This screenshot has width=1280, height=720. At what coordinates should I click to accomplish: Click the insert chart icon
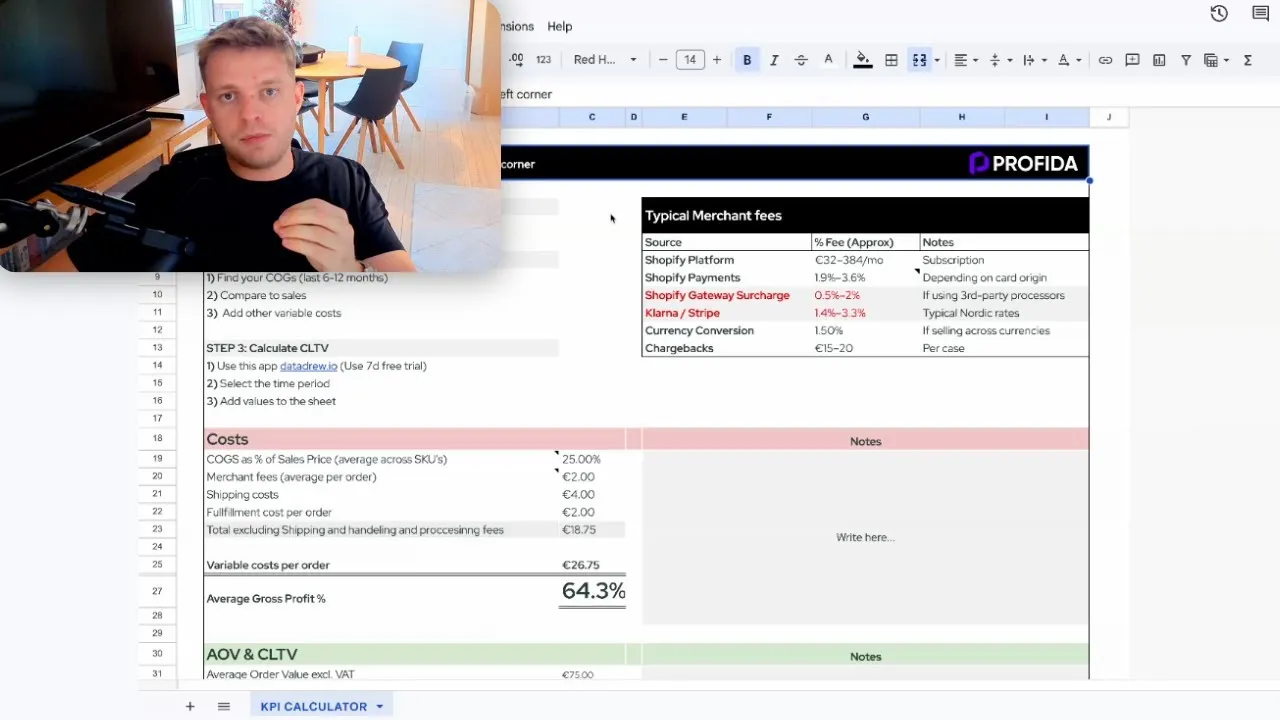1159,60
